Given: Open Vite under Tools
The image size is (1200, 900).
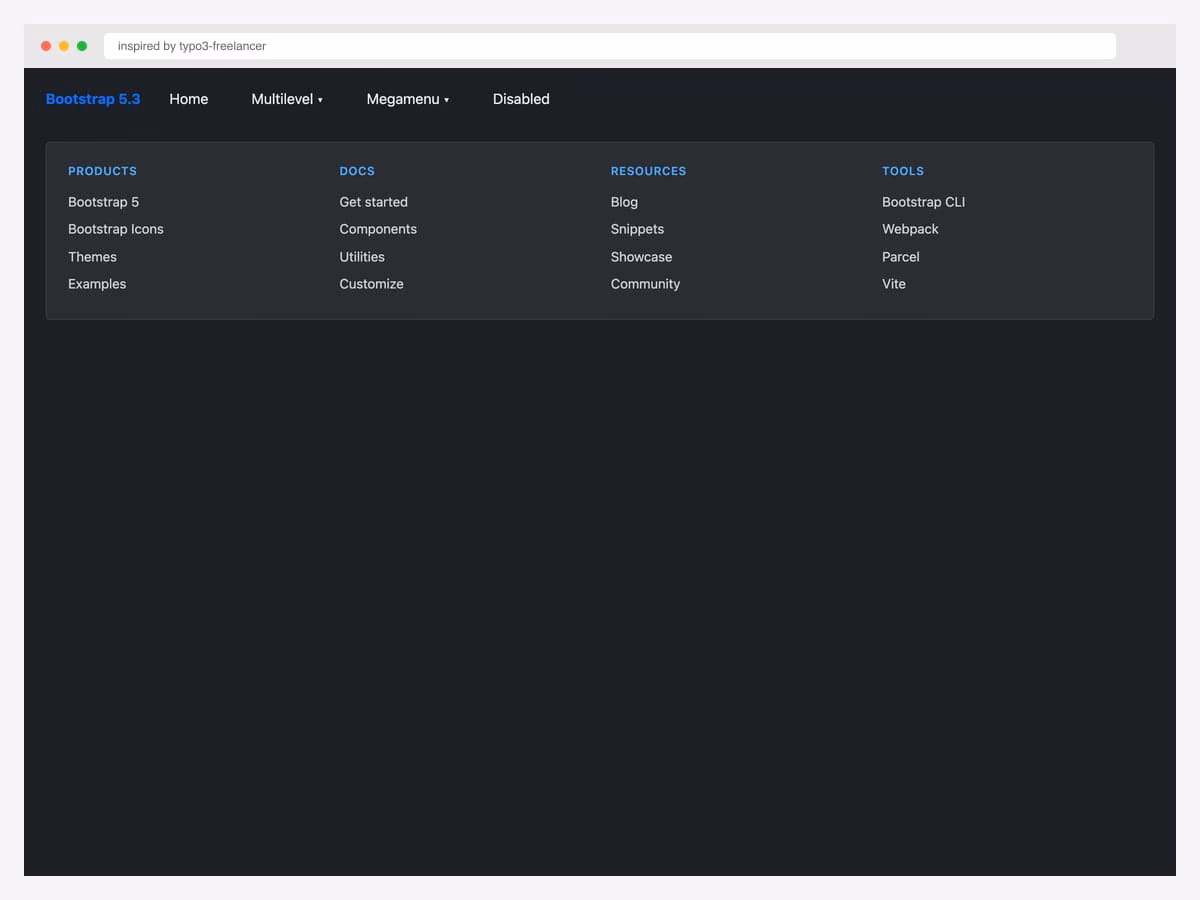Looking at the screenshot, I should point(894,284).
